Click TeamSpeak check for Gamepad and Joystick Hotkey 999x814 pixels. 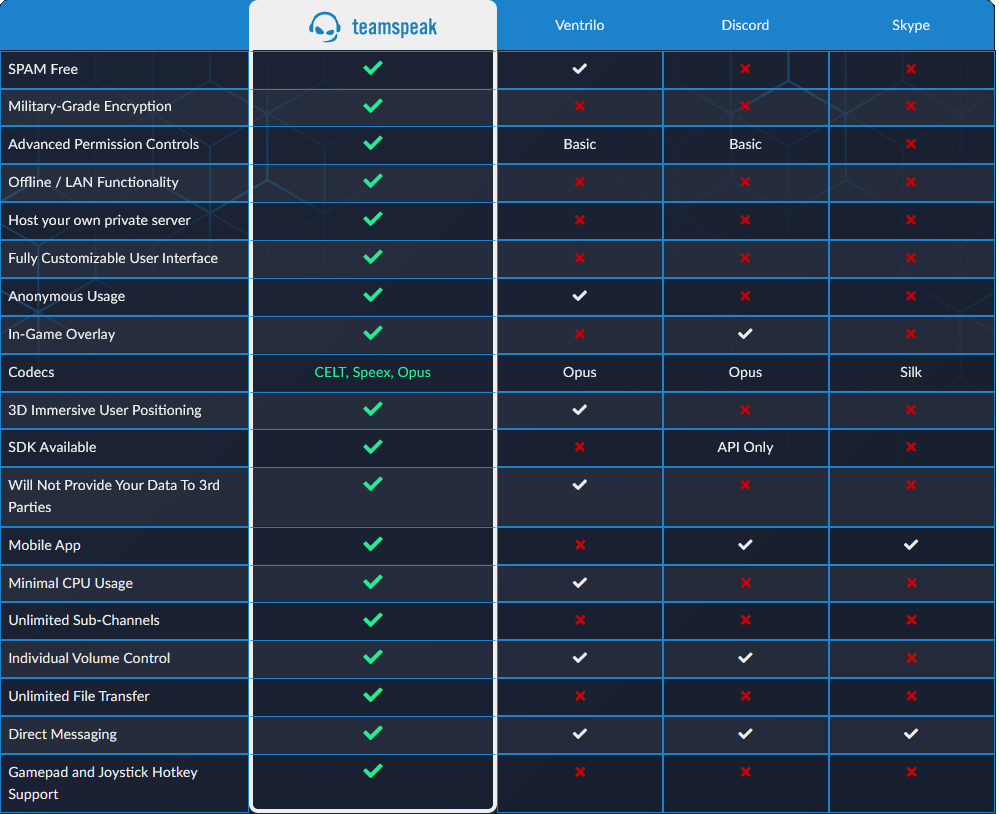(373, 771)
